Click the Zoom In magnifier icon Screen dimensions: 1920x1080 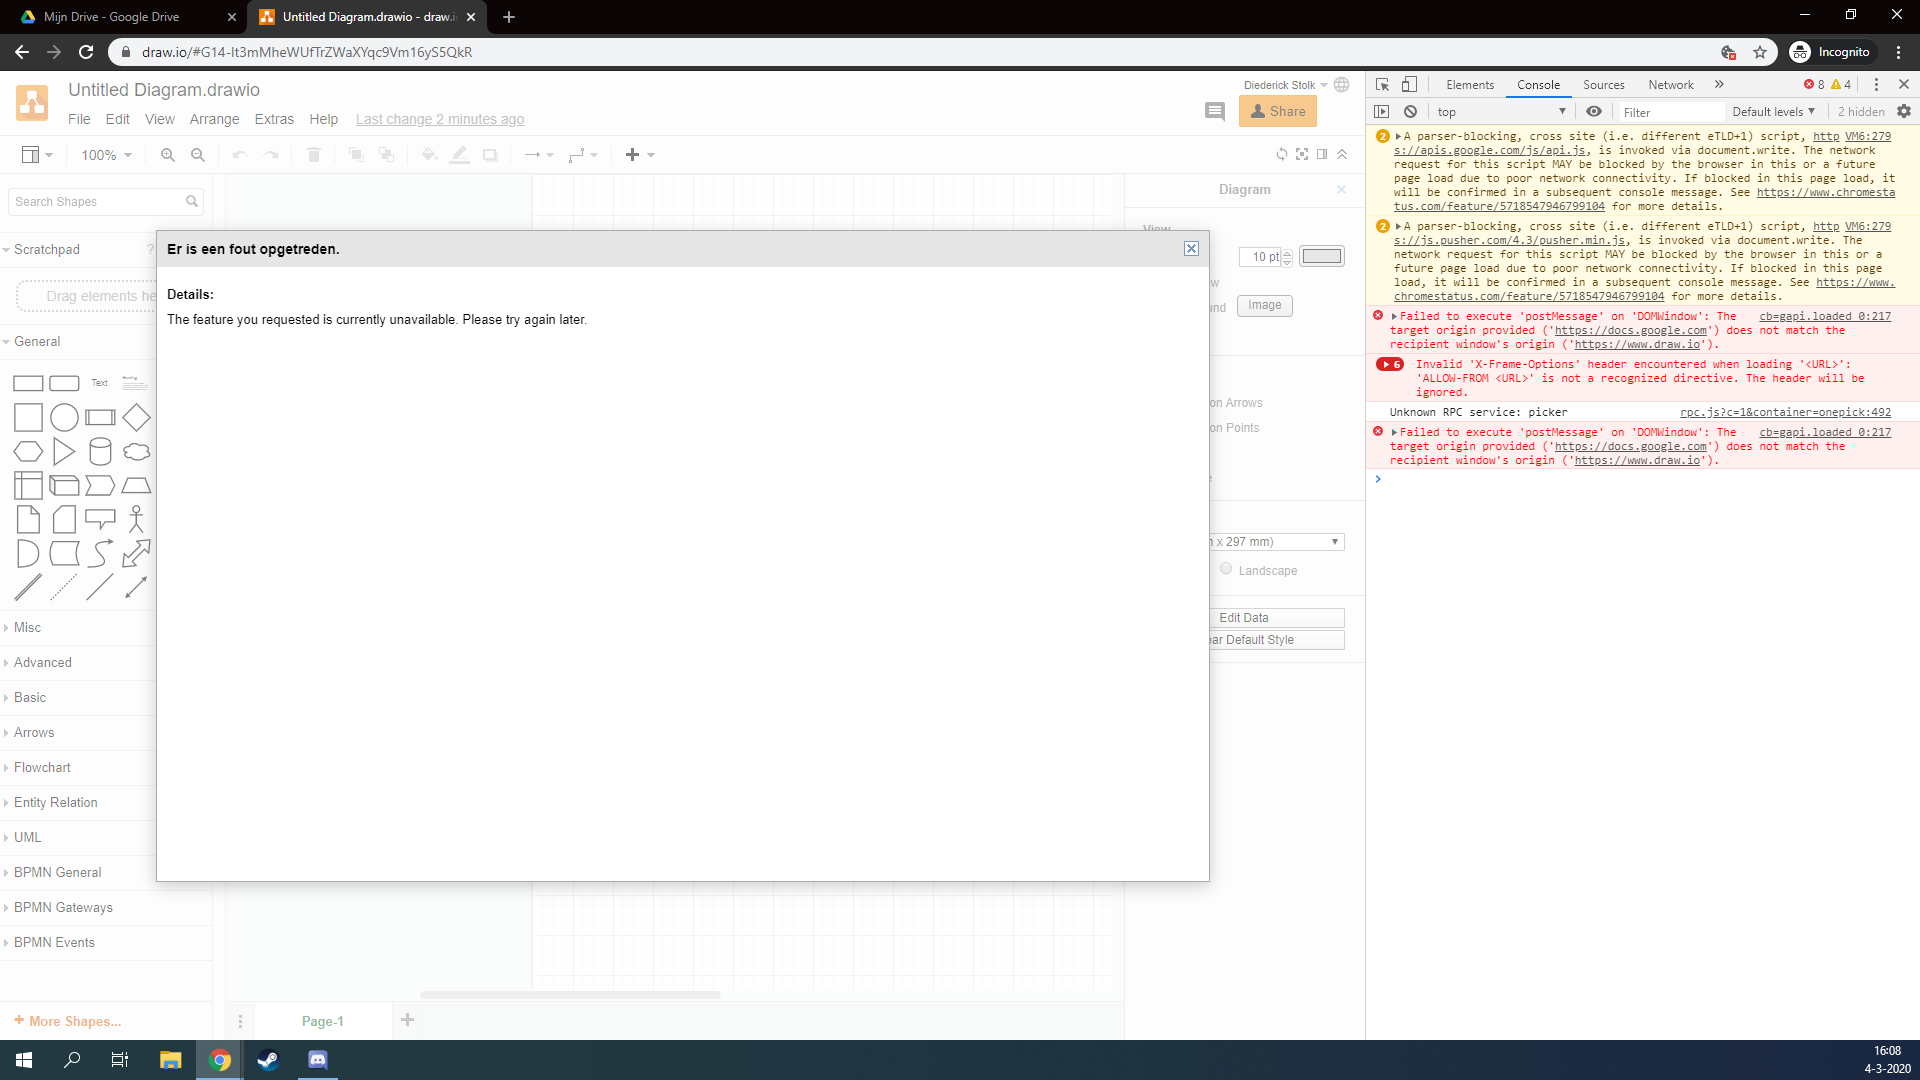coord(167,155)
